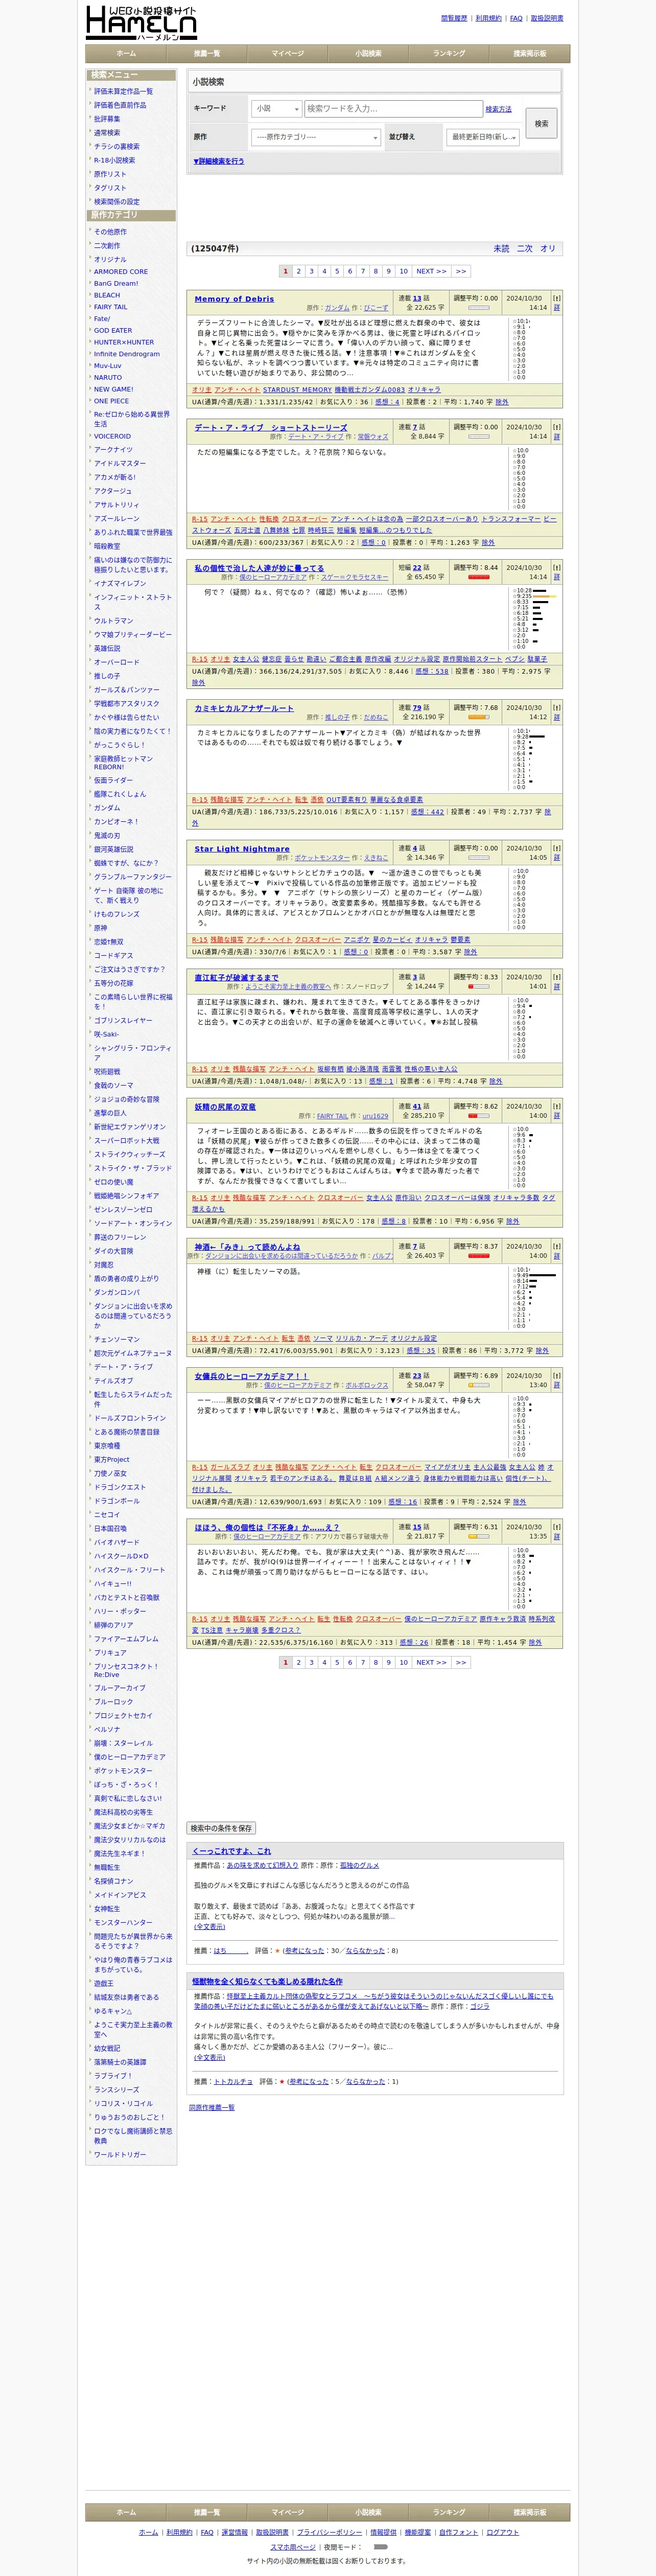The image size is (656, 2576).
Task: Go to page 2 in the pagination above results
Action: [298, 271]
